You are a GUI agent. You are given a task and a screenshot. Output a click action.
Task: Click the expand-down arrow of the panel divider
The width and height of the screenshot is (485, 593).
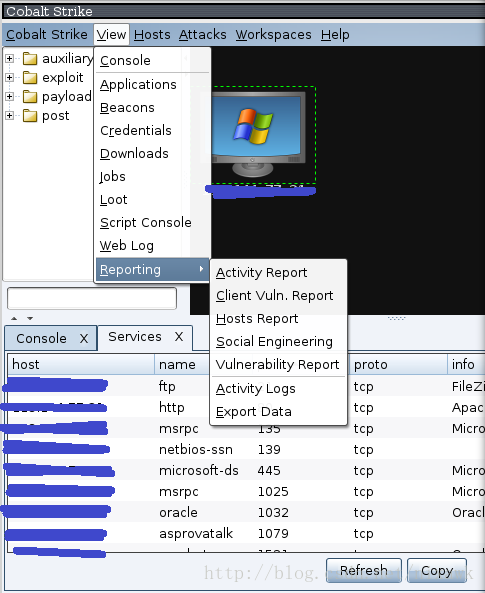30,319
